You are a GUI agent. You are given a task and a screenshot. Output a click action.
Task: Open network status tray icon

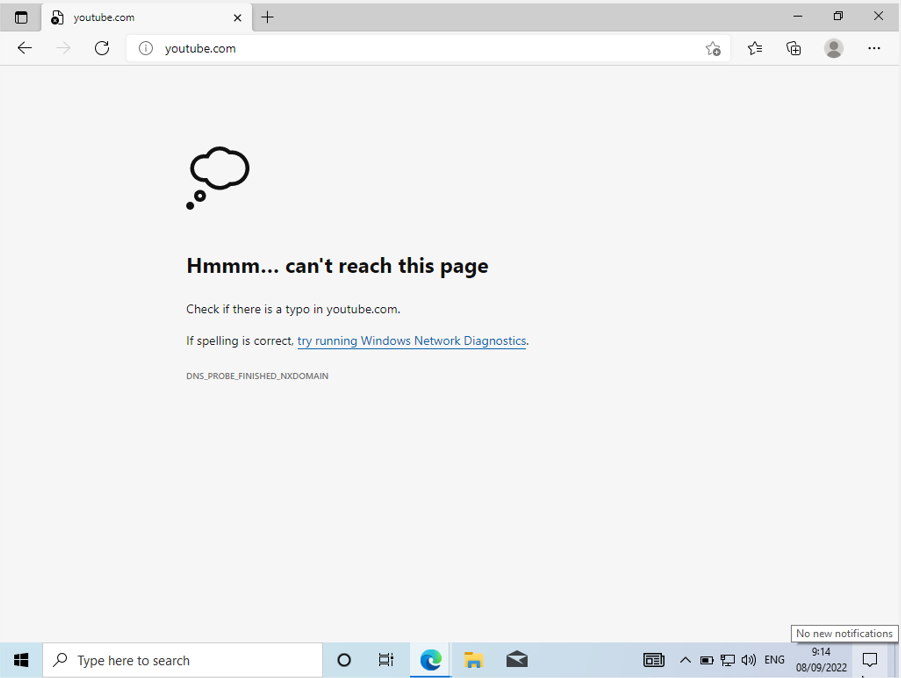click(727, 660)
